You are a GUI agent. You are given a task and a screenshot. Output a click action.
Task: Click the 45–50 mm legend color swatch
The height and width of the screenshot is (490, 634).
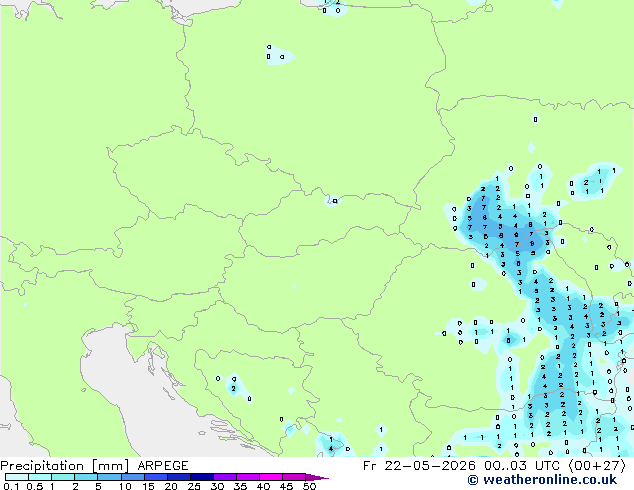(x=294, y=477)
